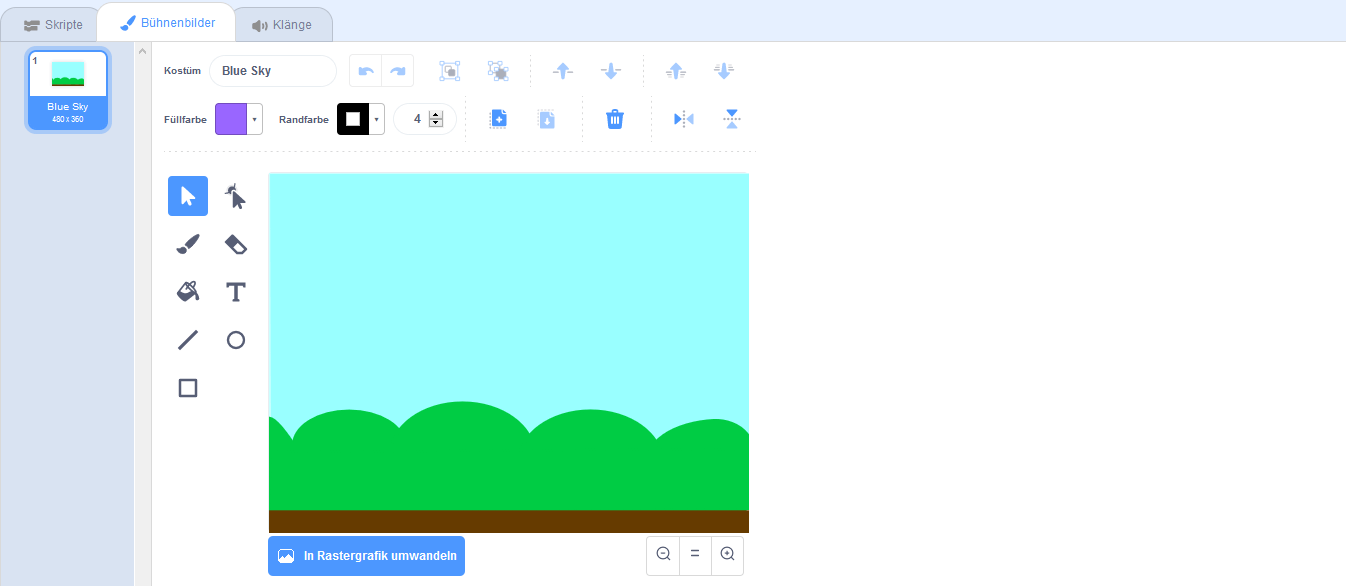Image resolution: width=1346 pixels, height=586 pixels.
Task: Select the Eraser tool
Action: tap(236, 244)
